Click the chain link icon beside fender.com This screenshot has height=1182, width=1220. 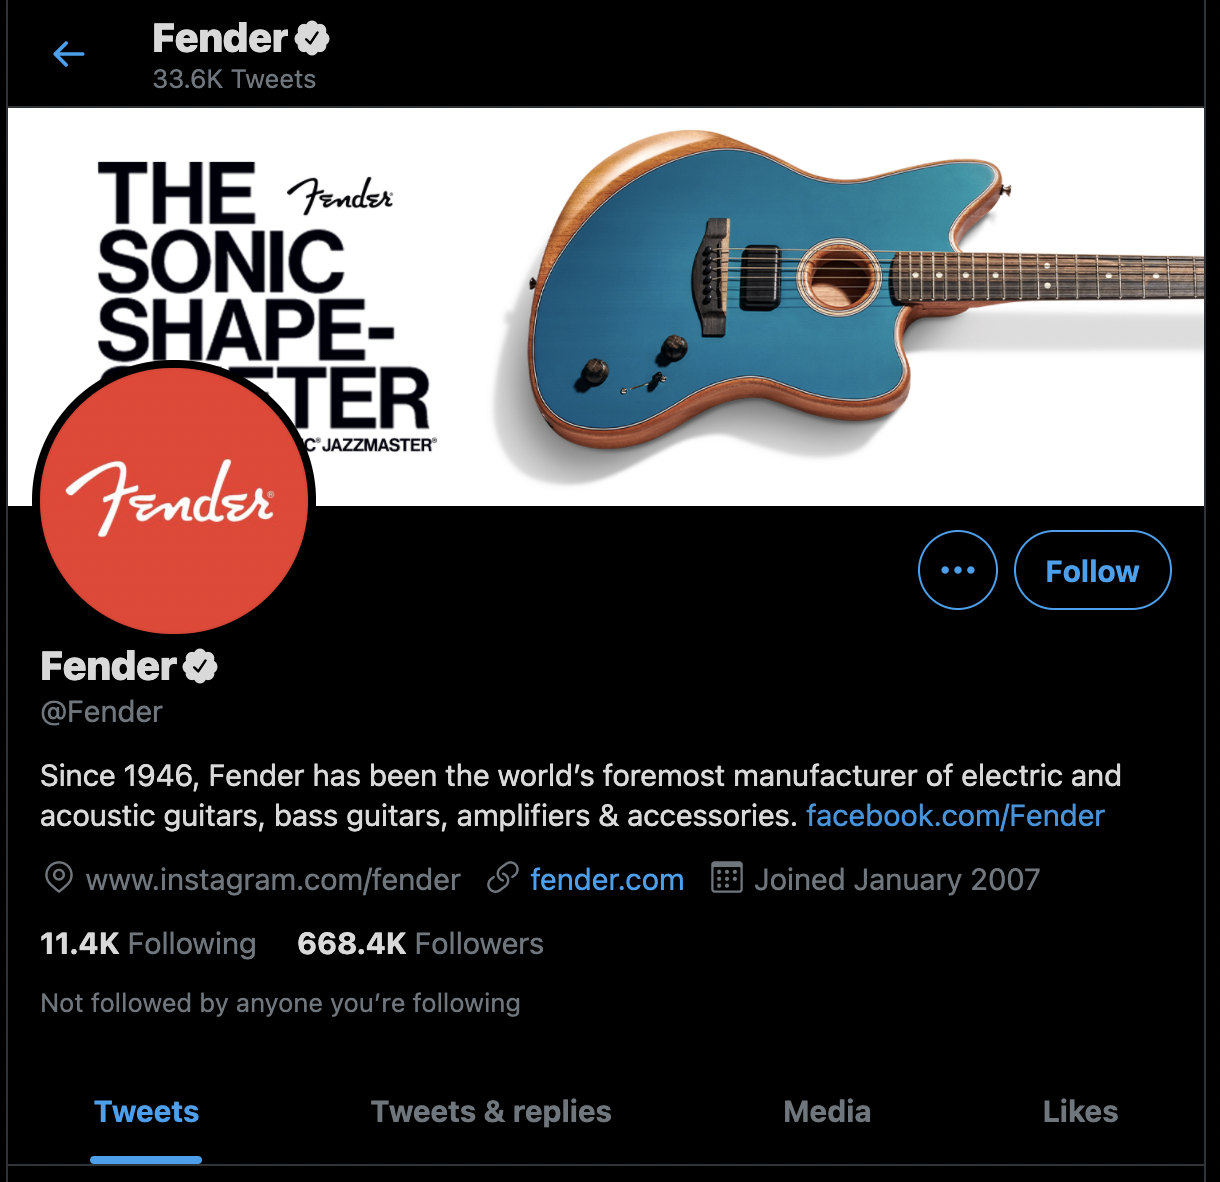[x=502, y=878]
